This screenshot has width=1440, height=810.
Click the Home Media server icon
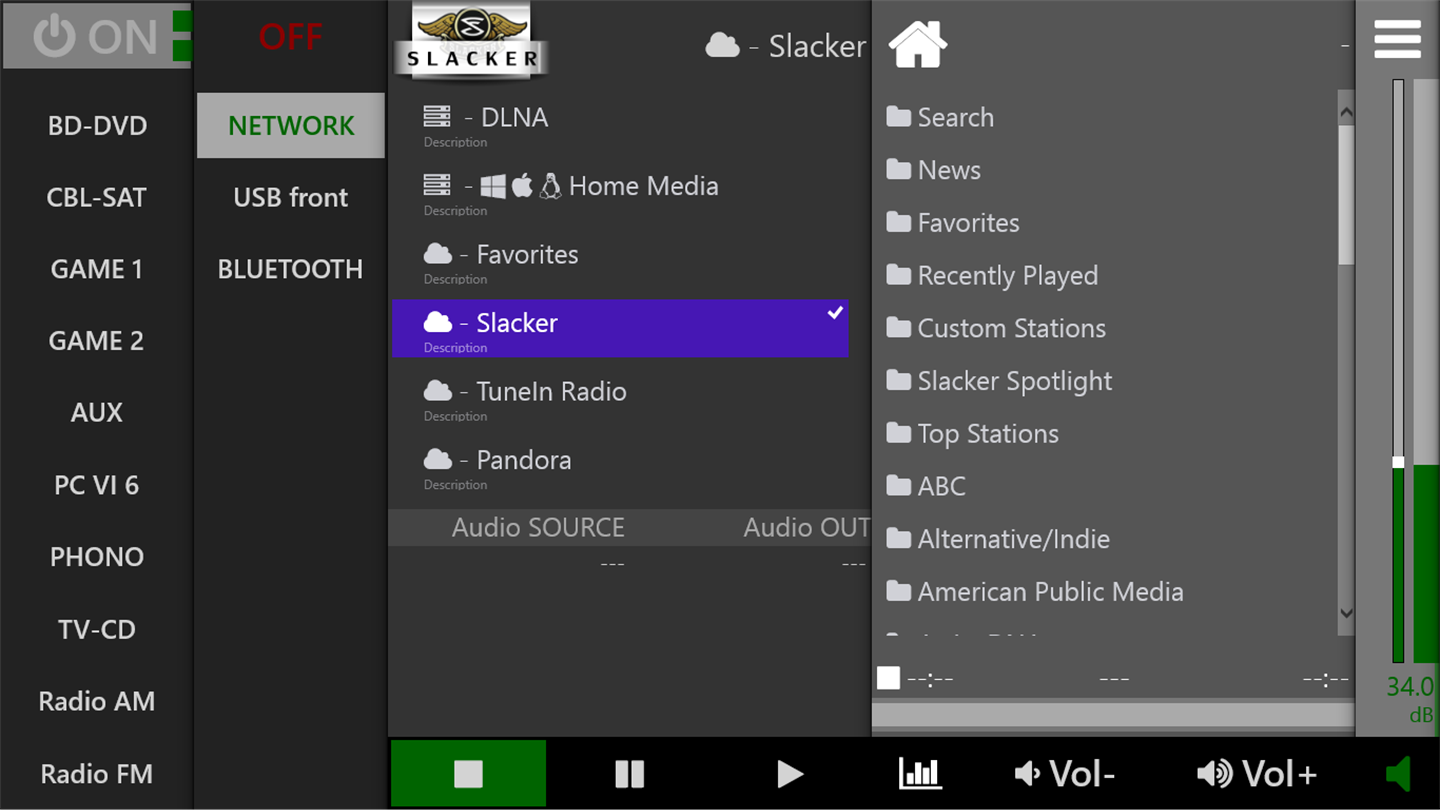click(437, 185)
